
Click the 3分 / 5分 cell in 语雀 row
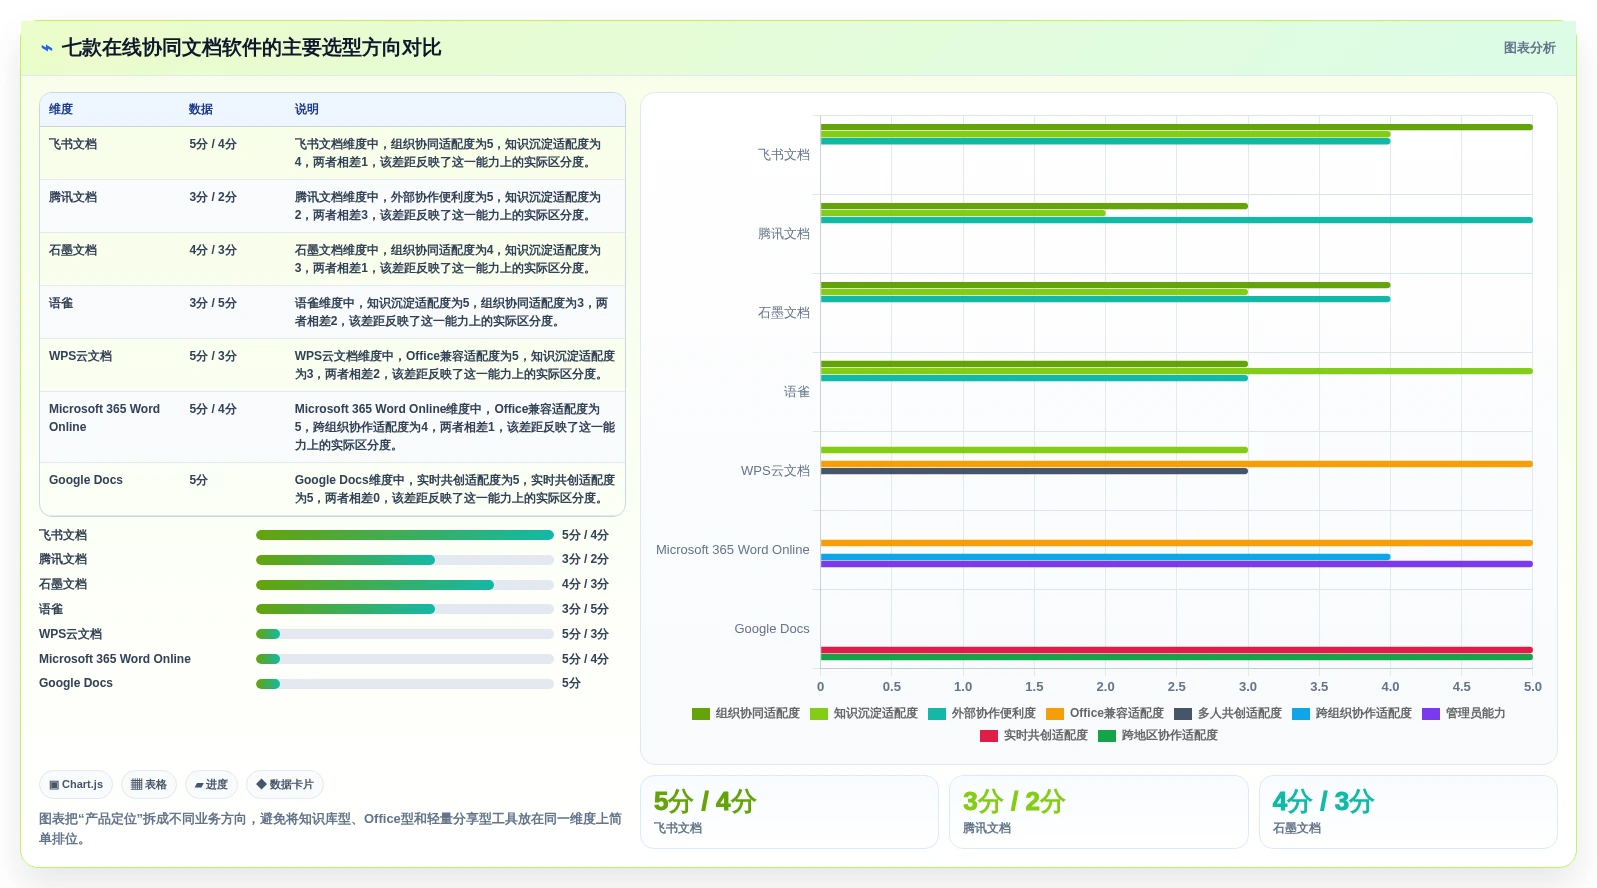(x=213, y=303)
